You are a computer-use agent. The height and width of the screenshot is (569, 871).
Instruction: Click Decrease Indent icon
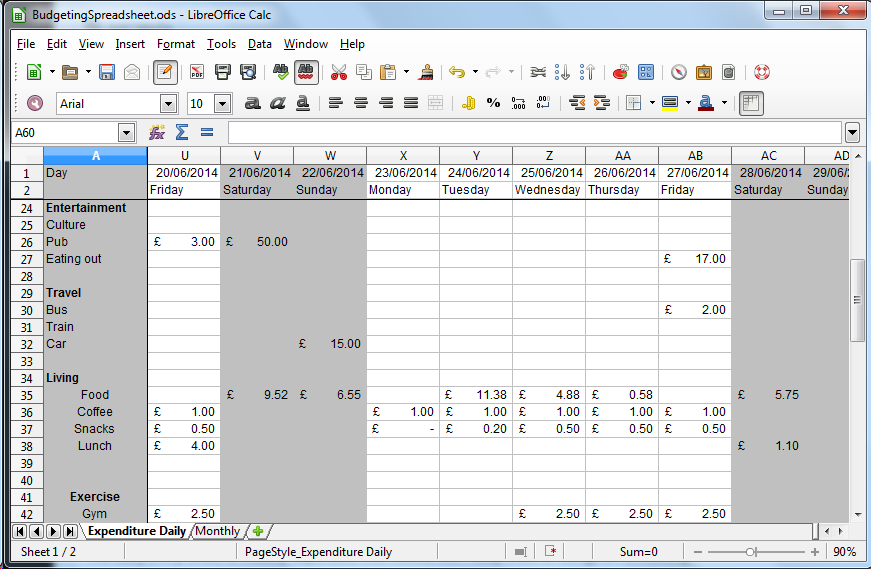coord(577,103)
